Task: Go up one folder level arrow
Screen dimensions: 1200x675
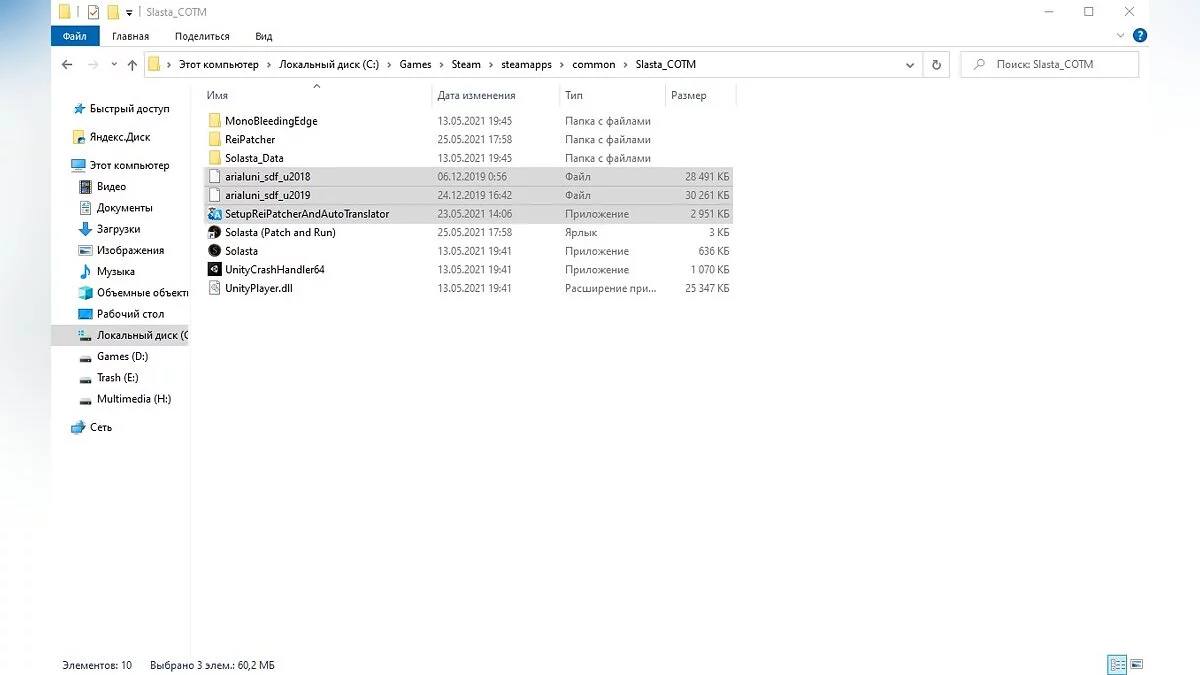Action: [132, 65]
